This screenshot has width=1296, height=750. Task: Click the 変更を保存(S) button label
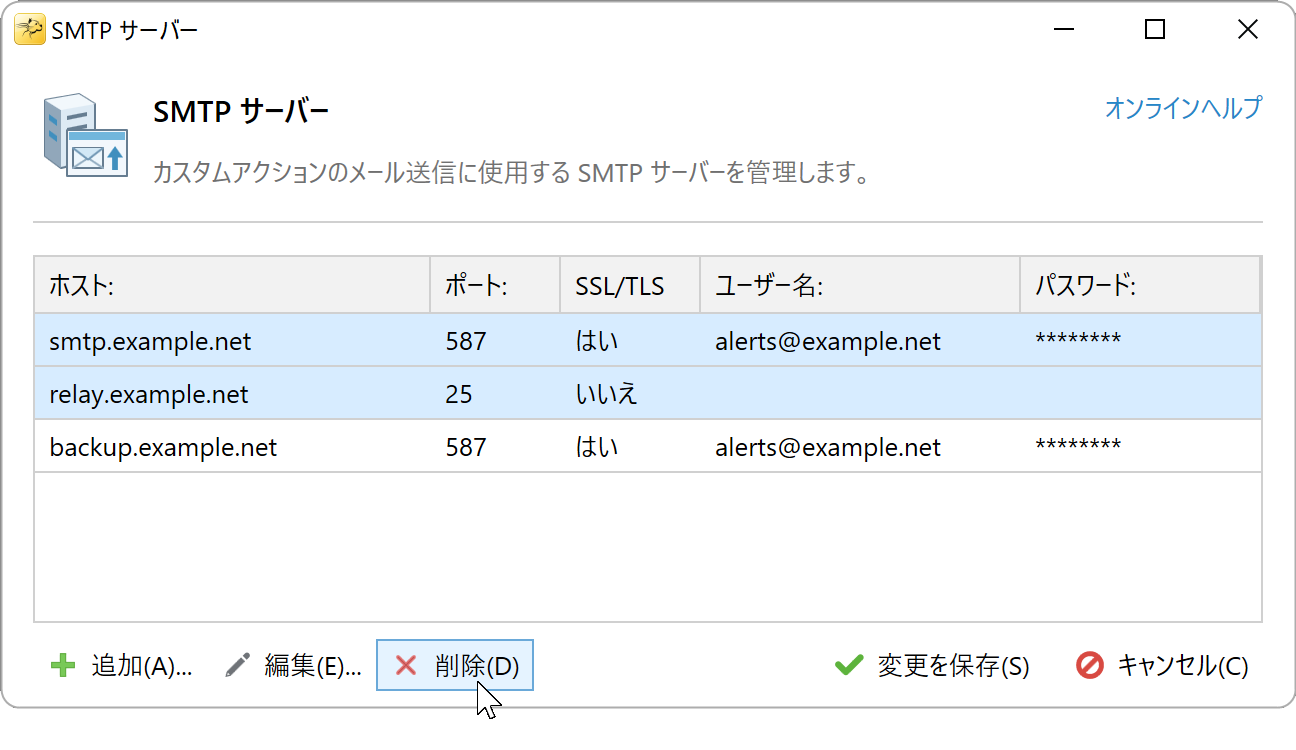click(x=953, y=666)
